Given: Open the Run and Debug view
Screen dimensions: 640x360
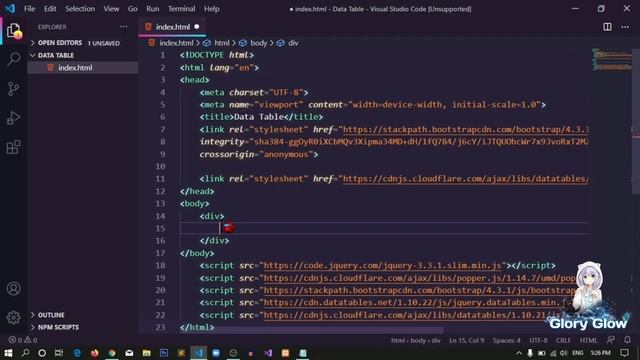Looking at the screenshot, I should tap(13, 118).
